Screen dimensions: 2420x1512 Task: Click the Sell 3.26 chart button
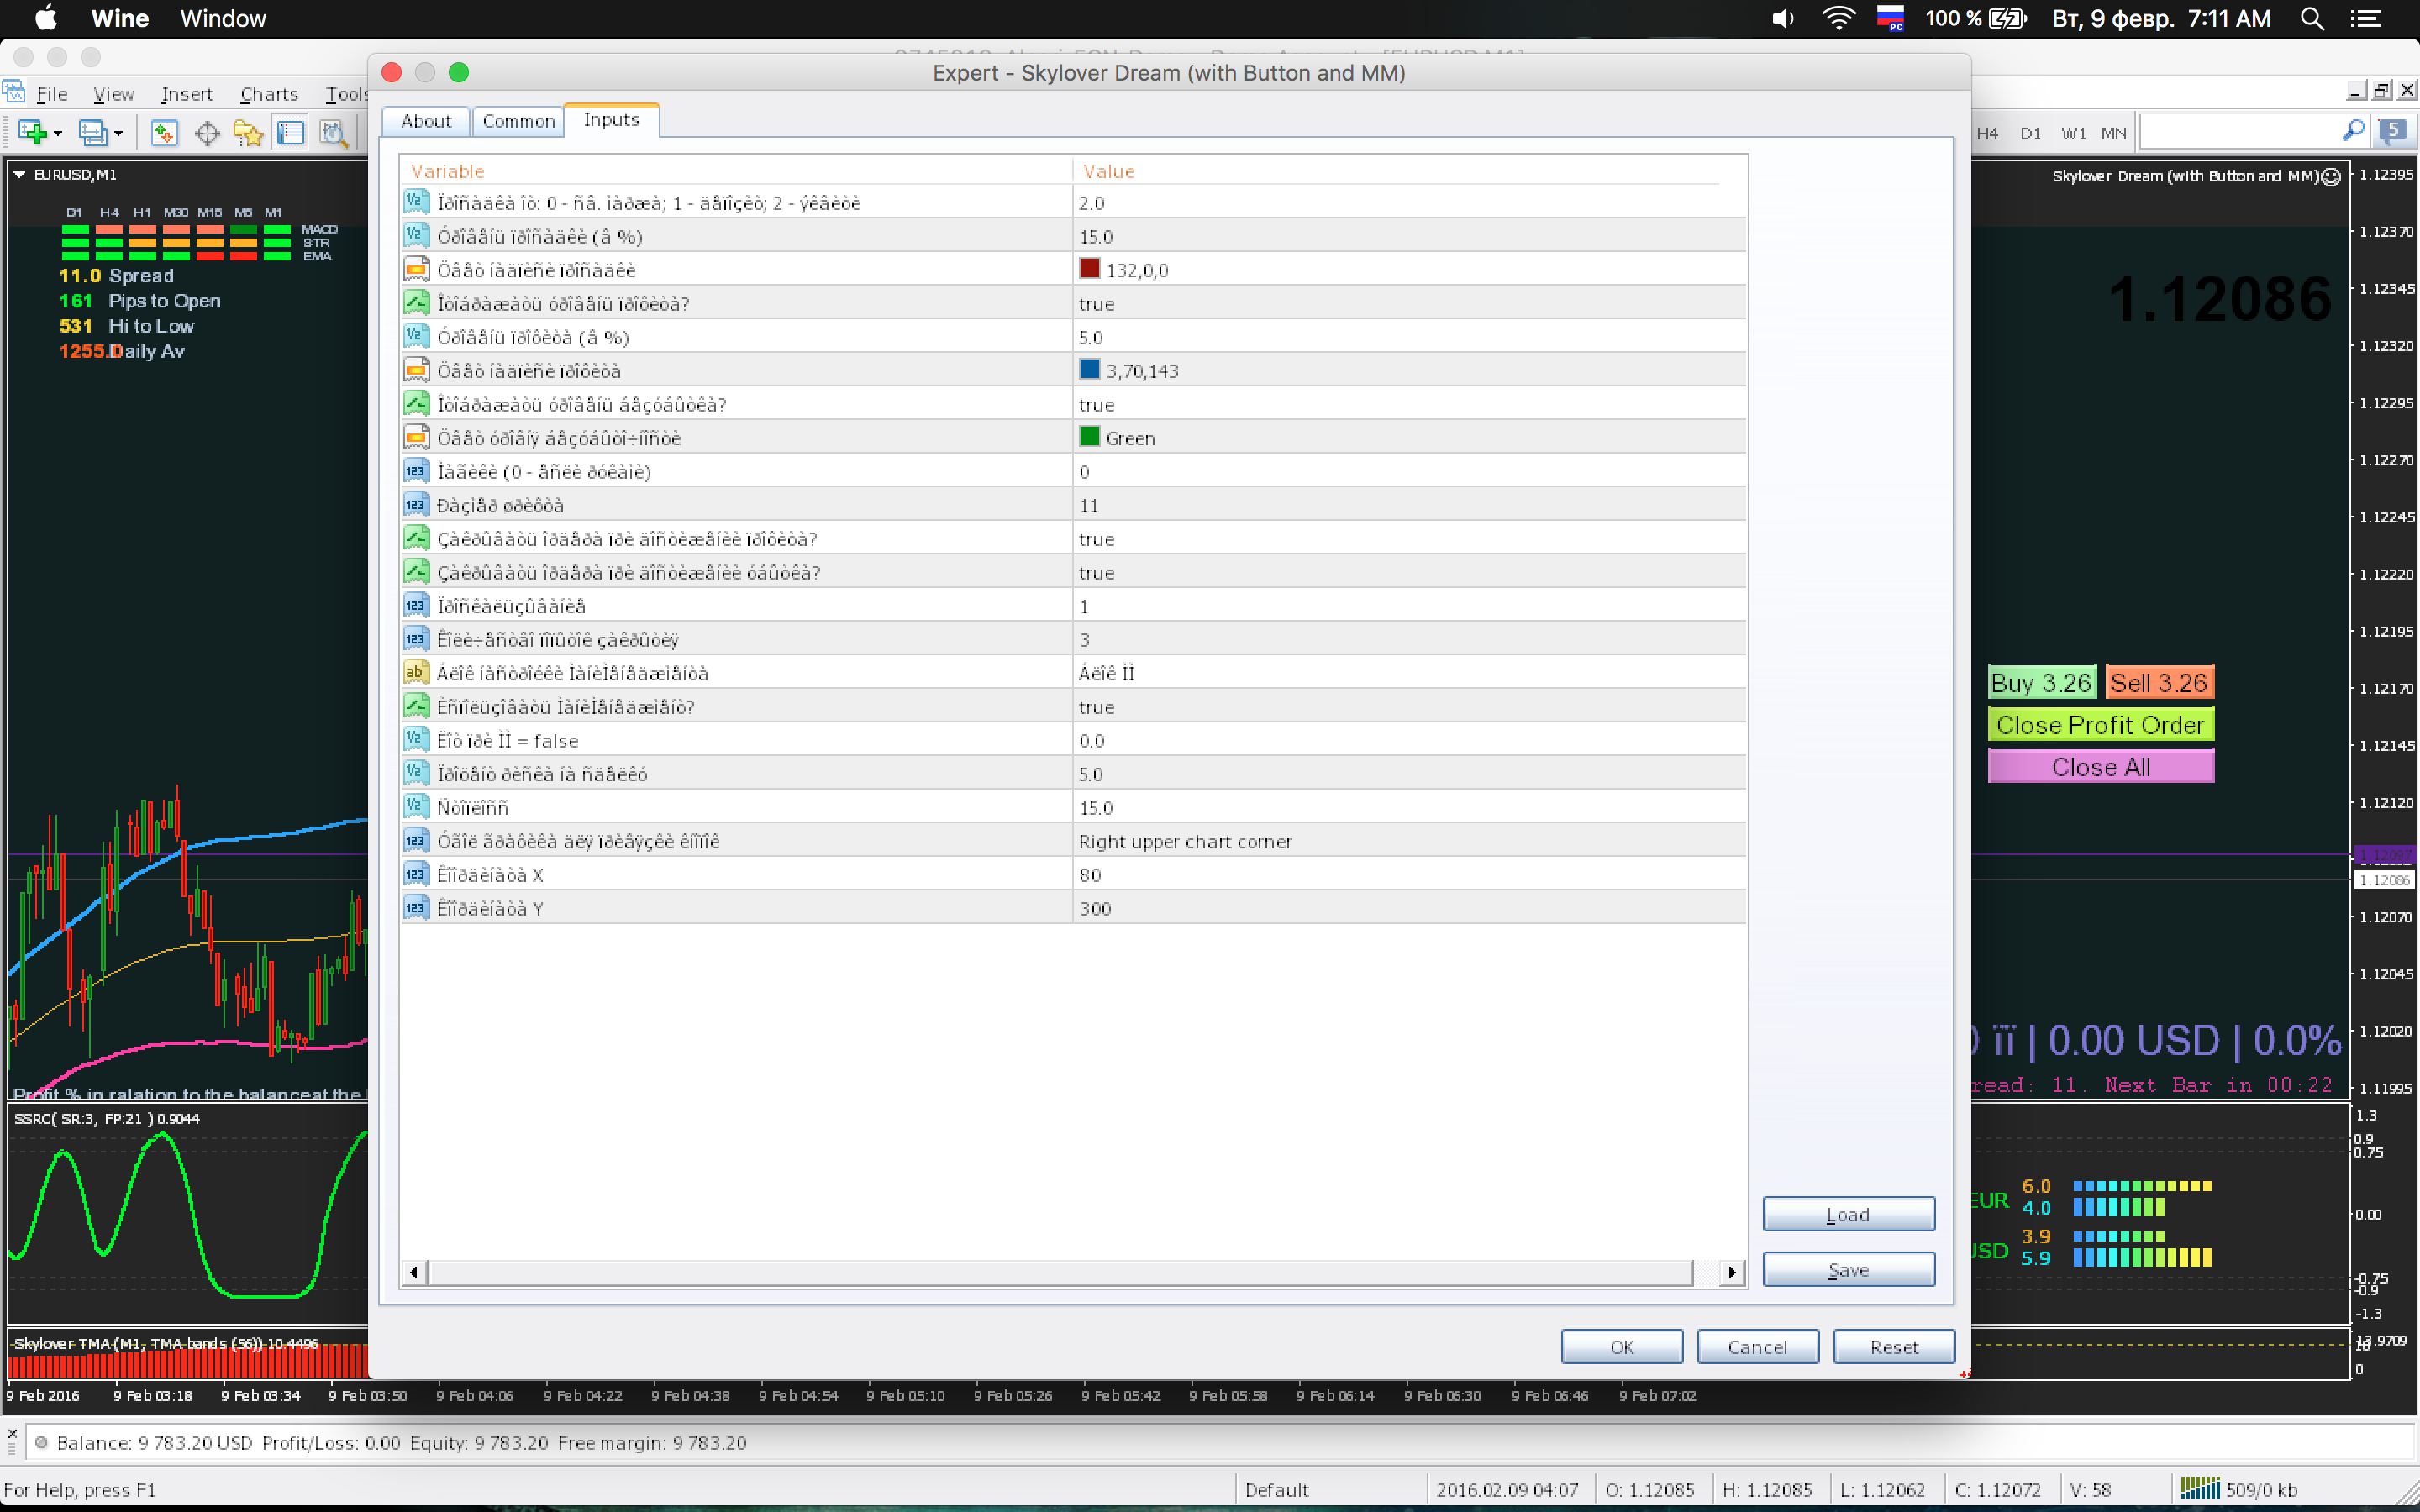[2159, 683]
